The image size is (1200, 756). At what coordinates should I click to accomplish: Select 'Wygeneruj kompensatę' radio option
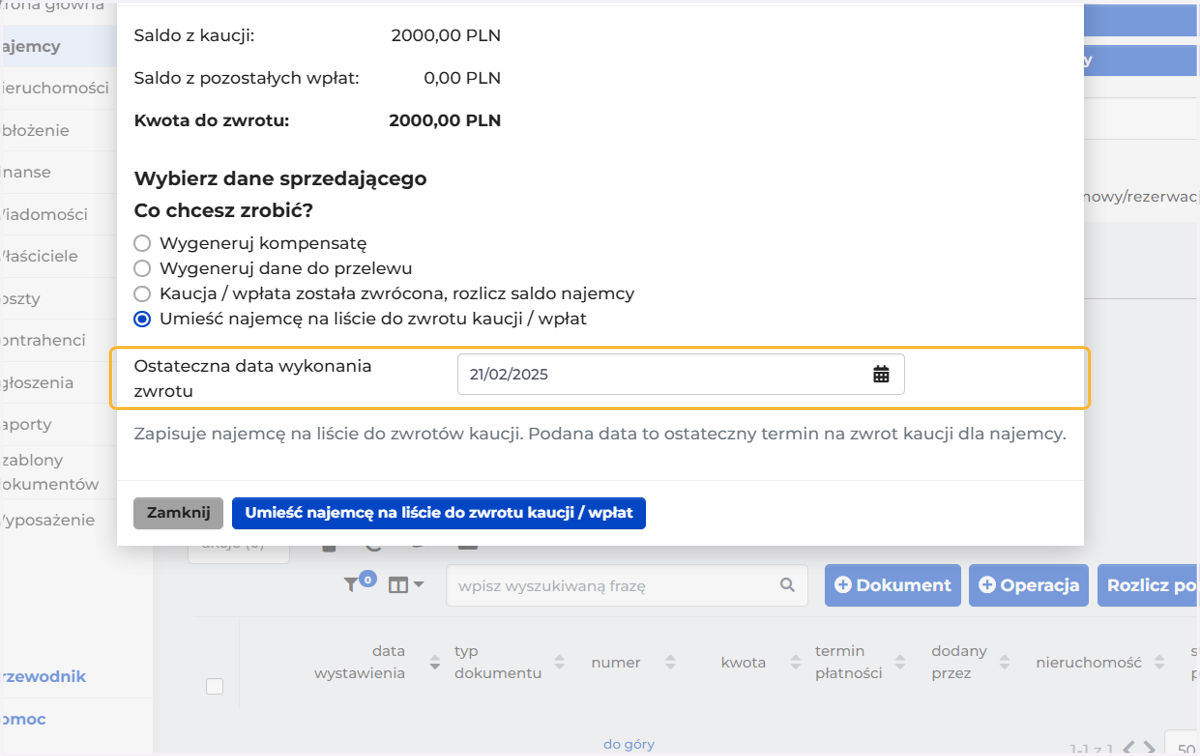tap(142, 243)
